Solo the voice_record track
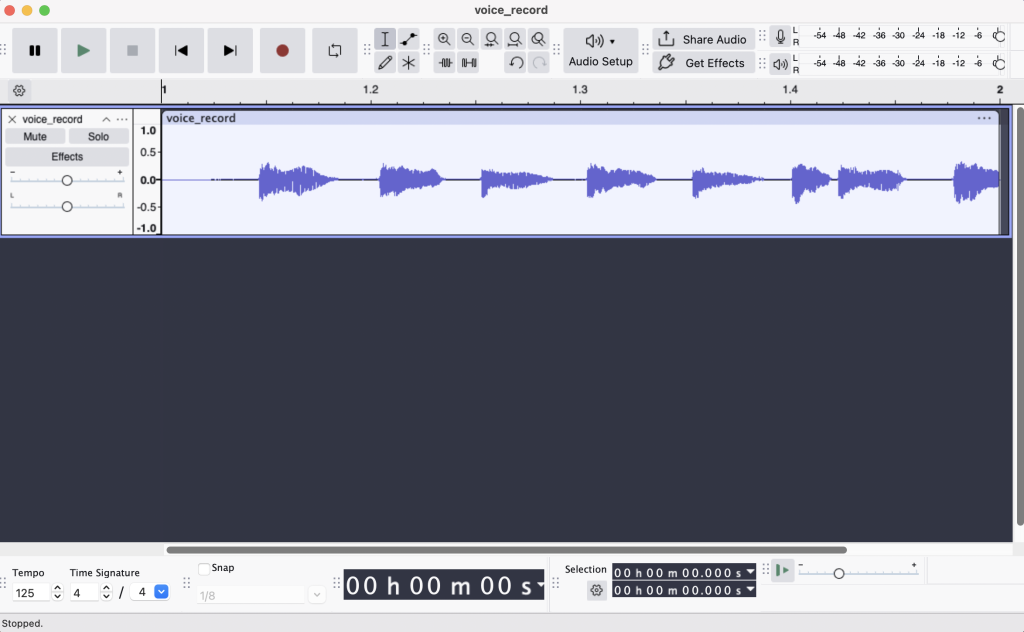This screenshot has width=1024, height=632. 98,137
